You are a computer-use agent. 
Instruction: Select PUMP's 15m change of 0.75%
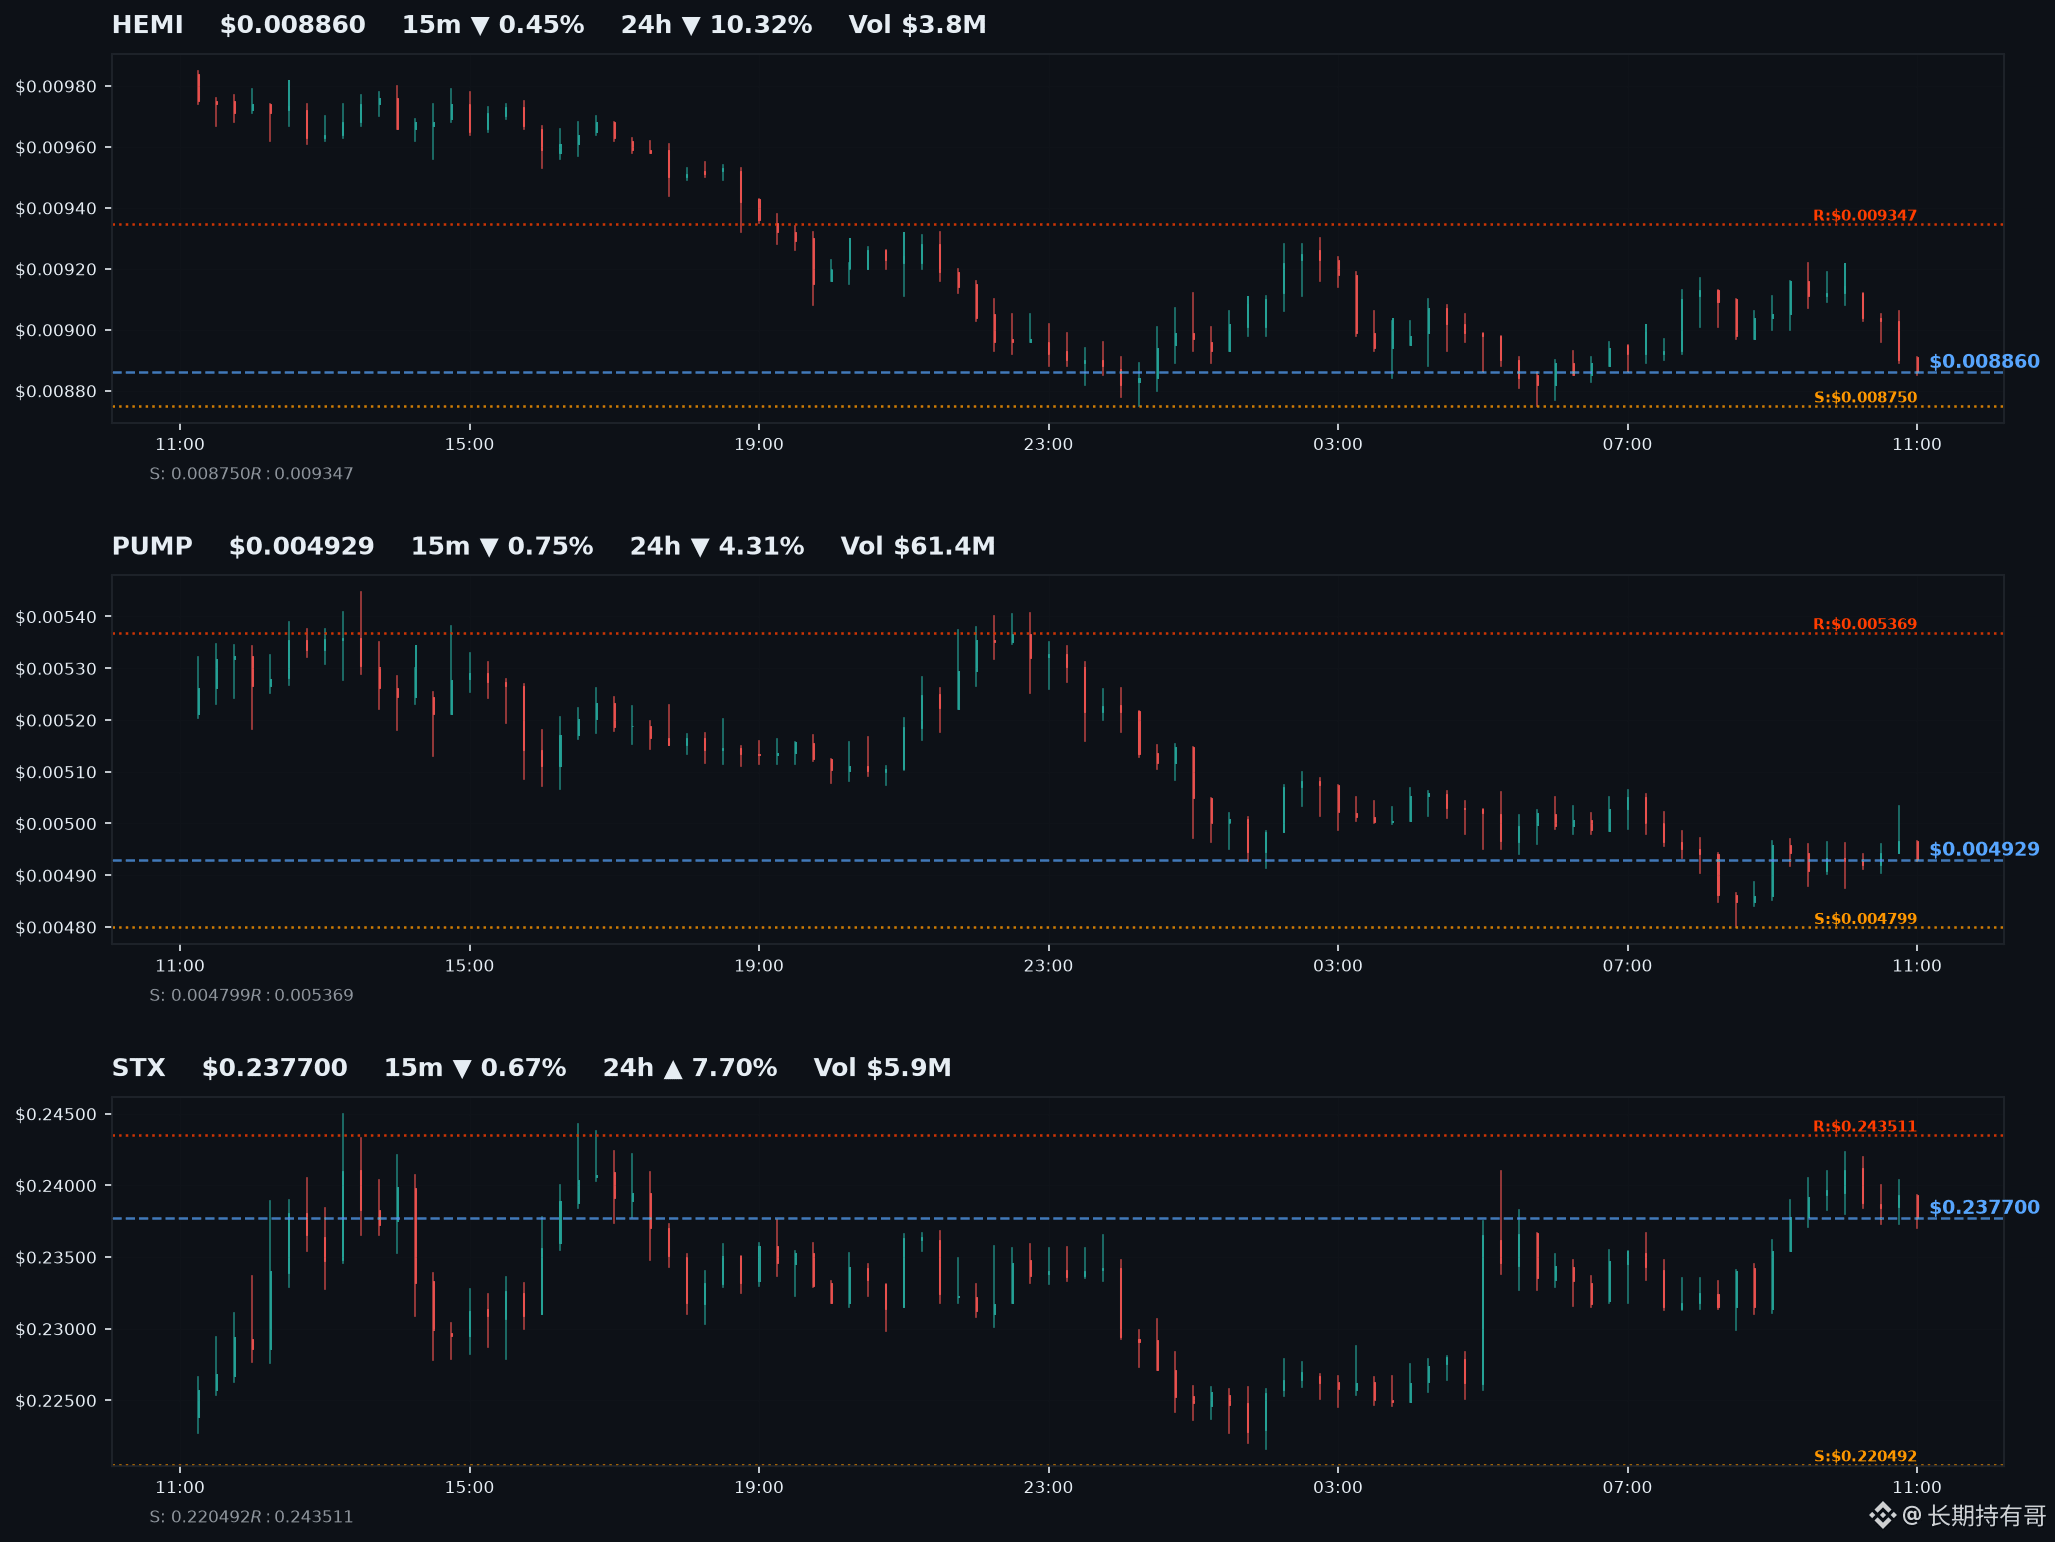(502, 546)
